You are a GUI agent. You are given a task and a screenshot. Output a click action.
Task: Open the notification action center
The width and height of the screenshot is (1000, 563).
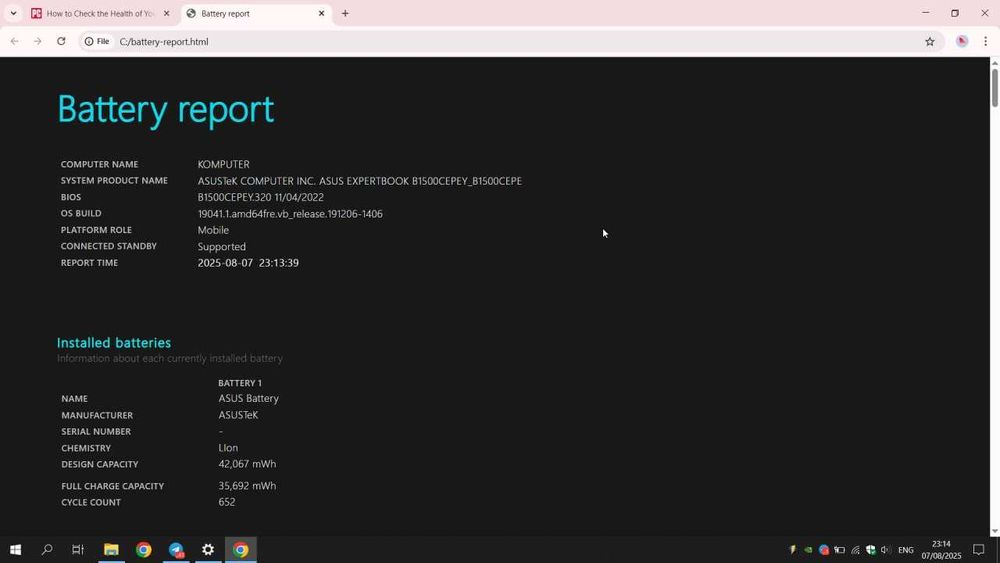978,550
